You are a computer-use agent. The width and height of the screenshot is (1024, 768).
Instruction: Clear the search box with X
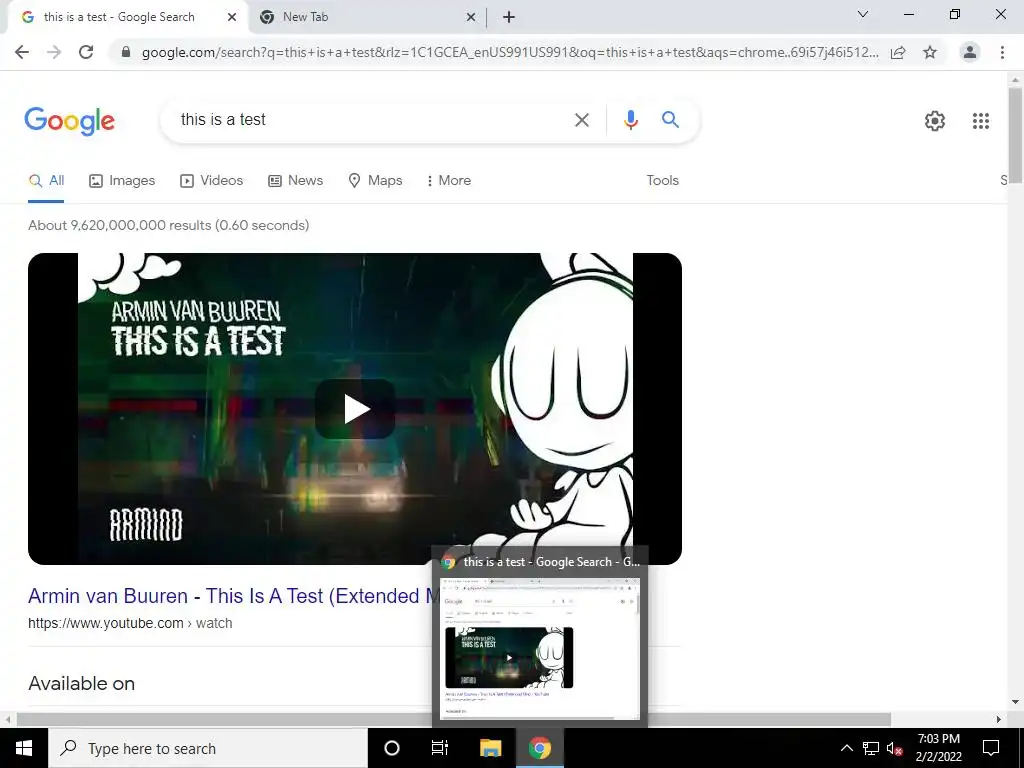click(x=581, y=120)
